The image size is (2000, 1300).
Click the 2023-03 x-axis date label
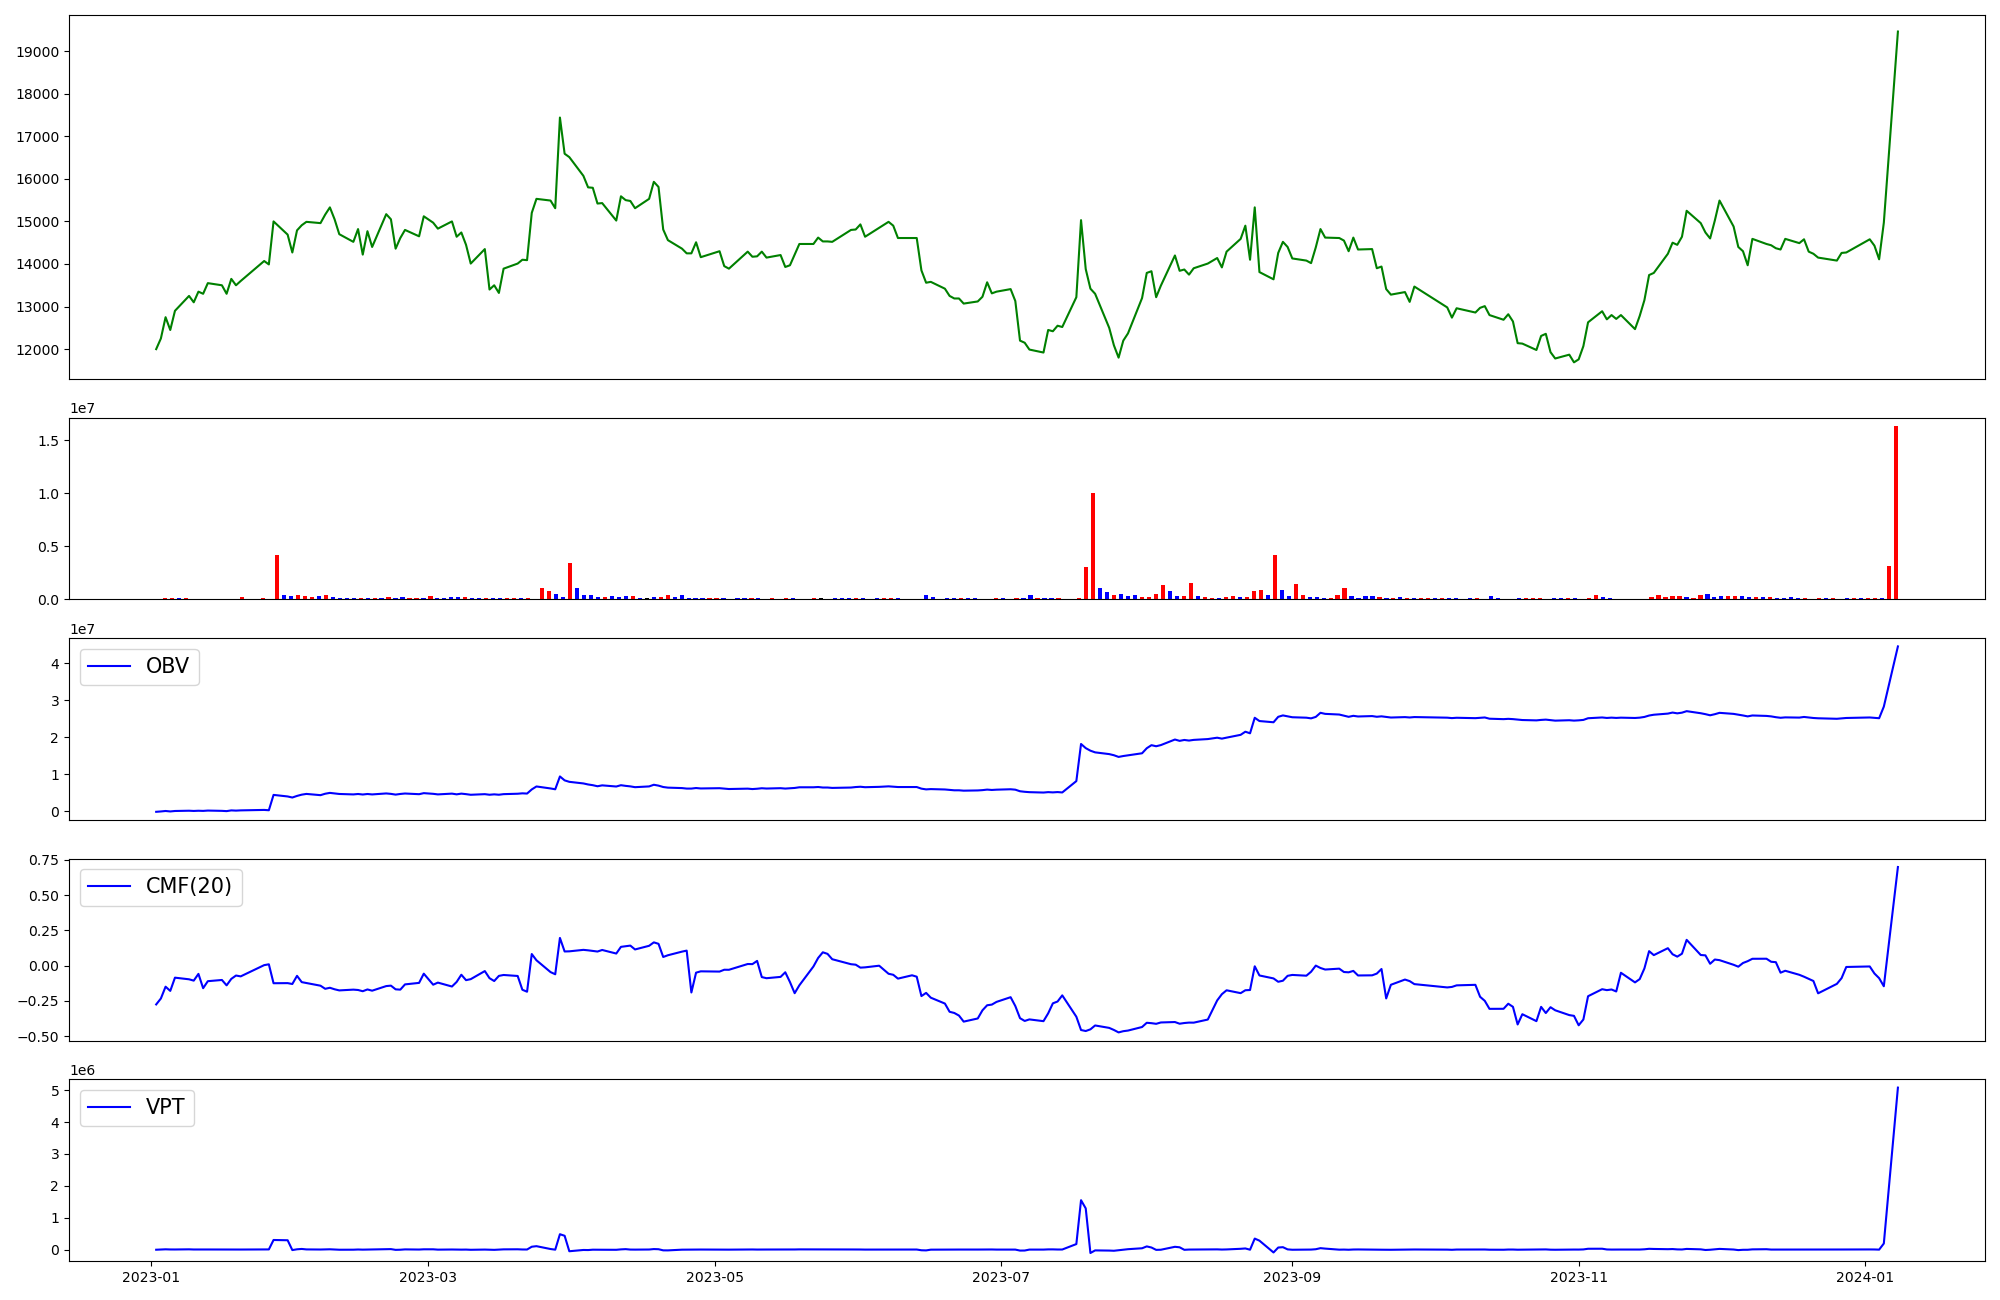click(x=429, y=1277)
